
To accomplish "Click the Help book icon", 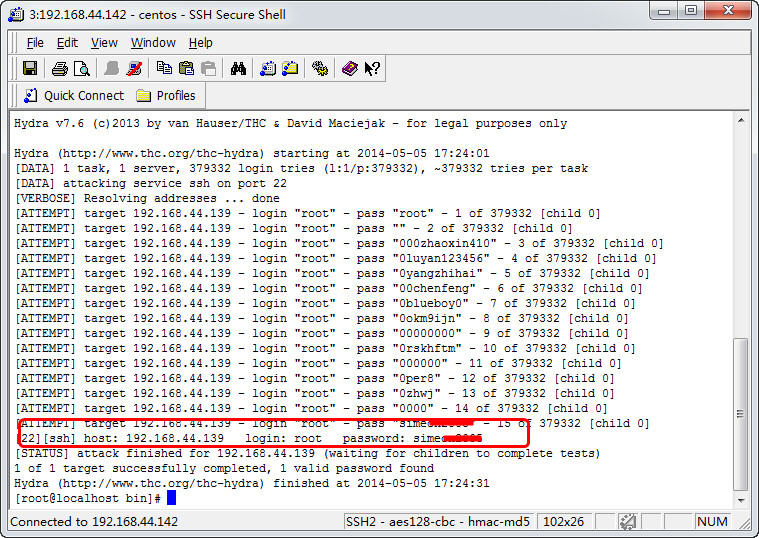I will [x=349, y=69].
